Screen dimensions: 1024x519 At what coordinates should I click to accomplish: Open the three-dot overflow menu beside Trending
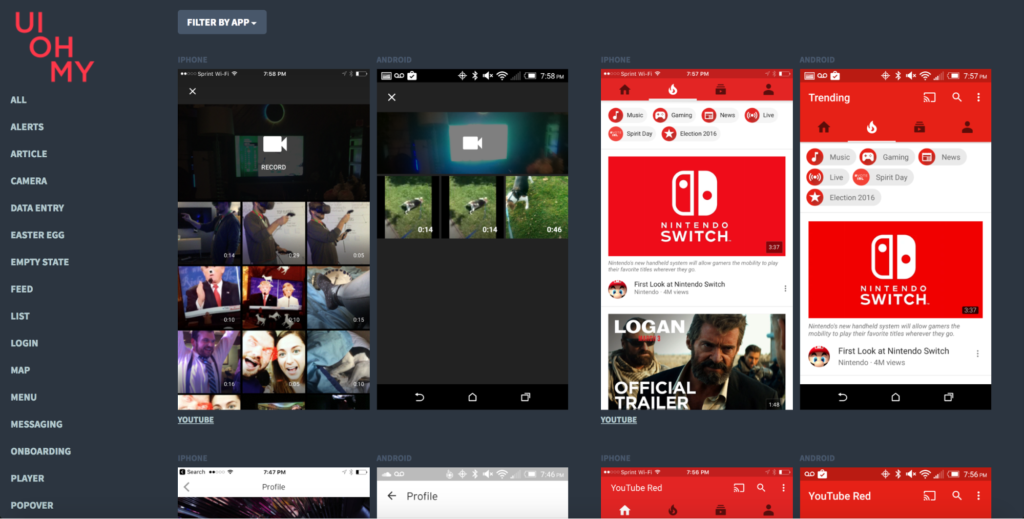978,97
